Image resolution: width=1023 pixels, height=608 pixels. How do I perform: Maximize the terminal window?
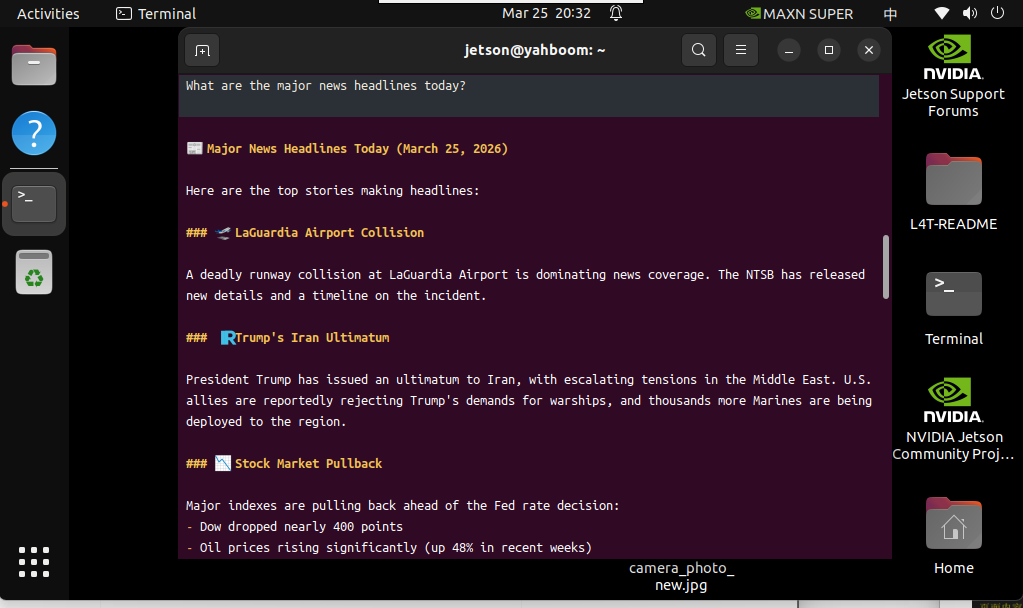pyautogui.click(x=829, y=50)
